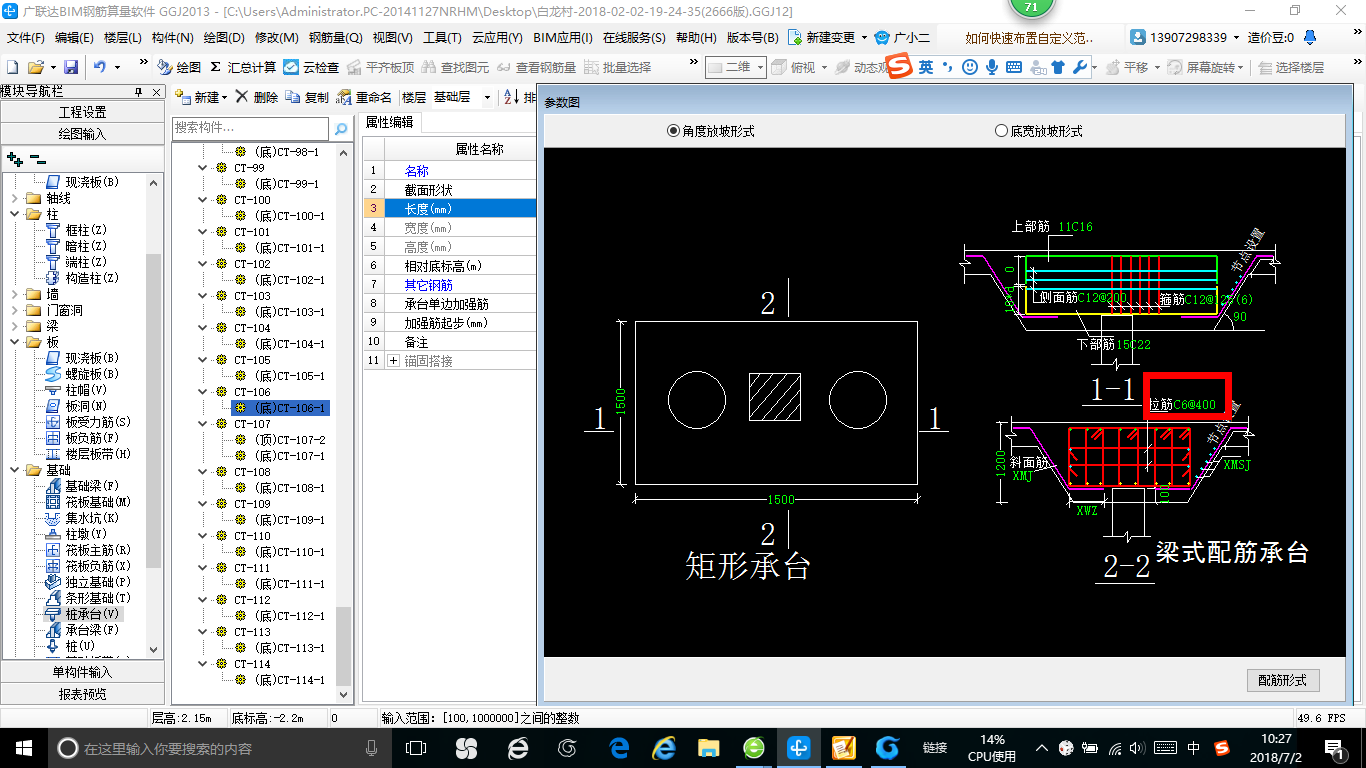Click the 复制 copy component button

point(307,97)
